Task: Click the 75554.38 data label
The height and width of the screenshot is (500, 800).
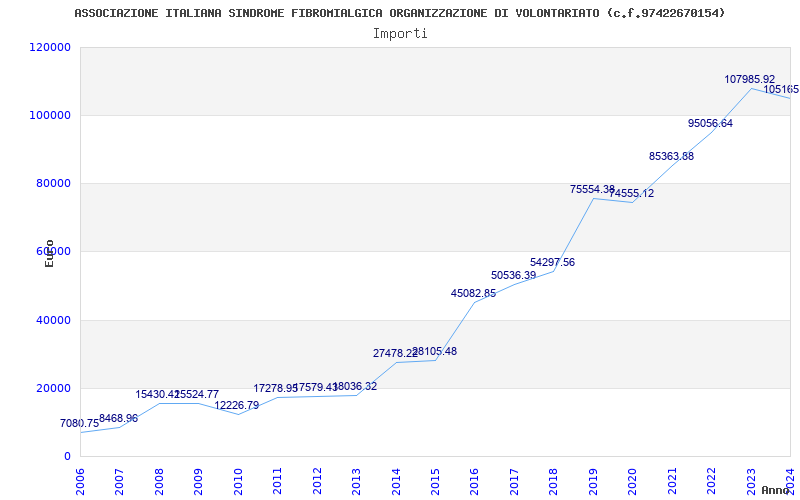Action: [592, 189]
